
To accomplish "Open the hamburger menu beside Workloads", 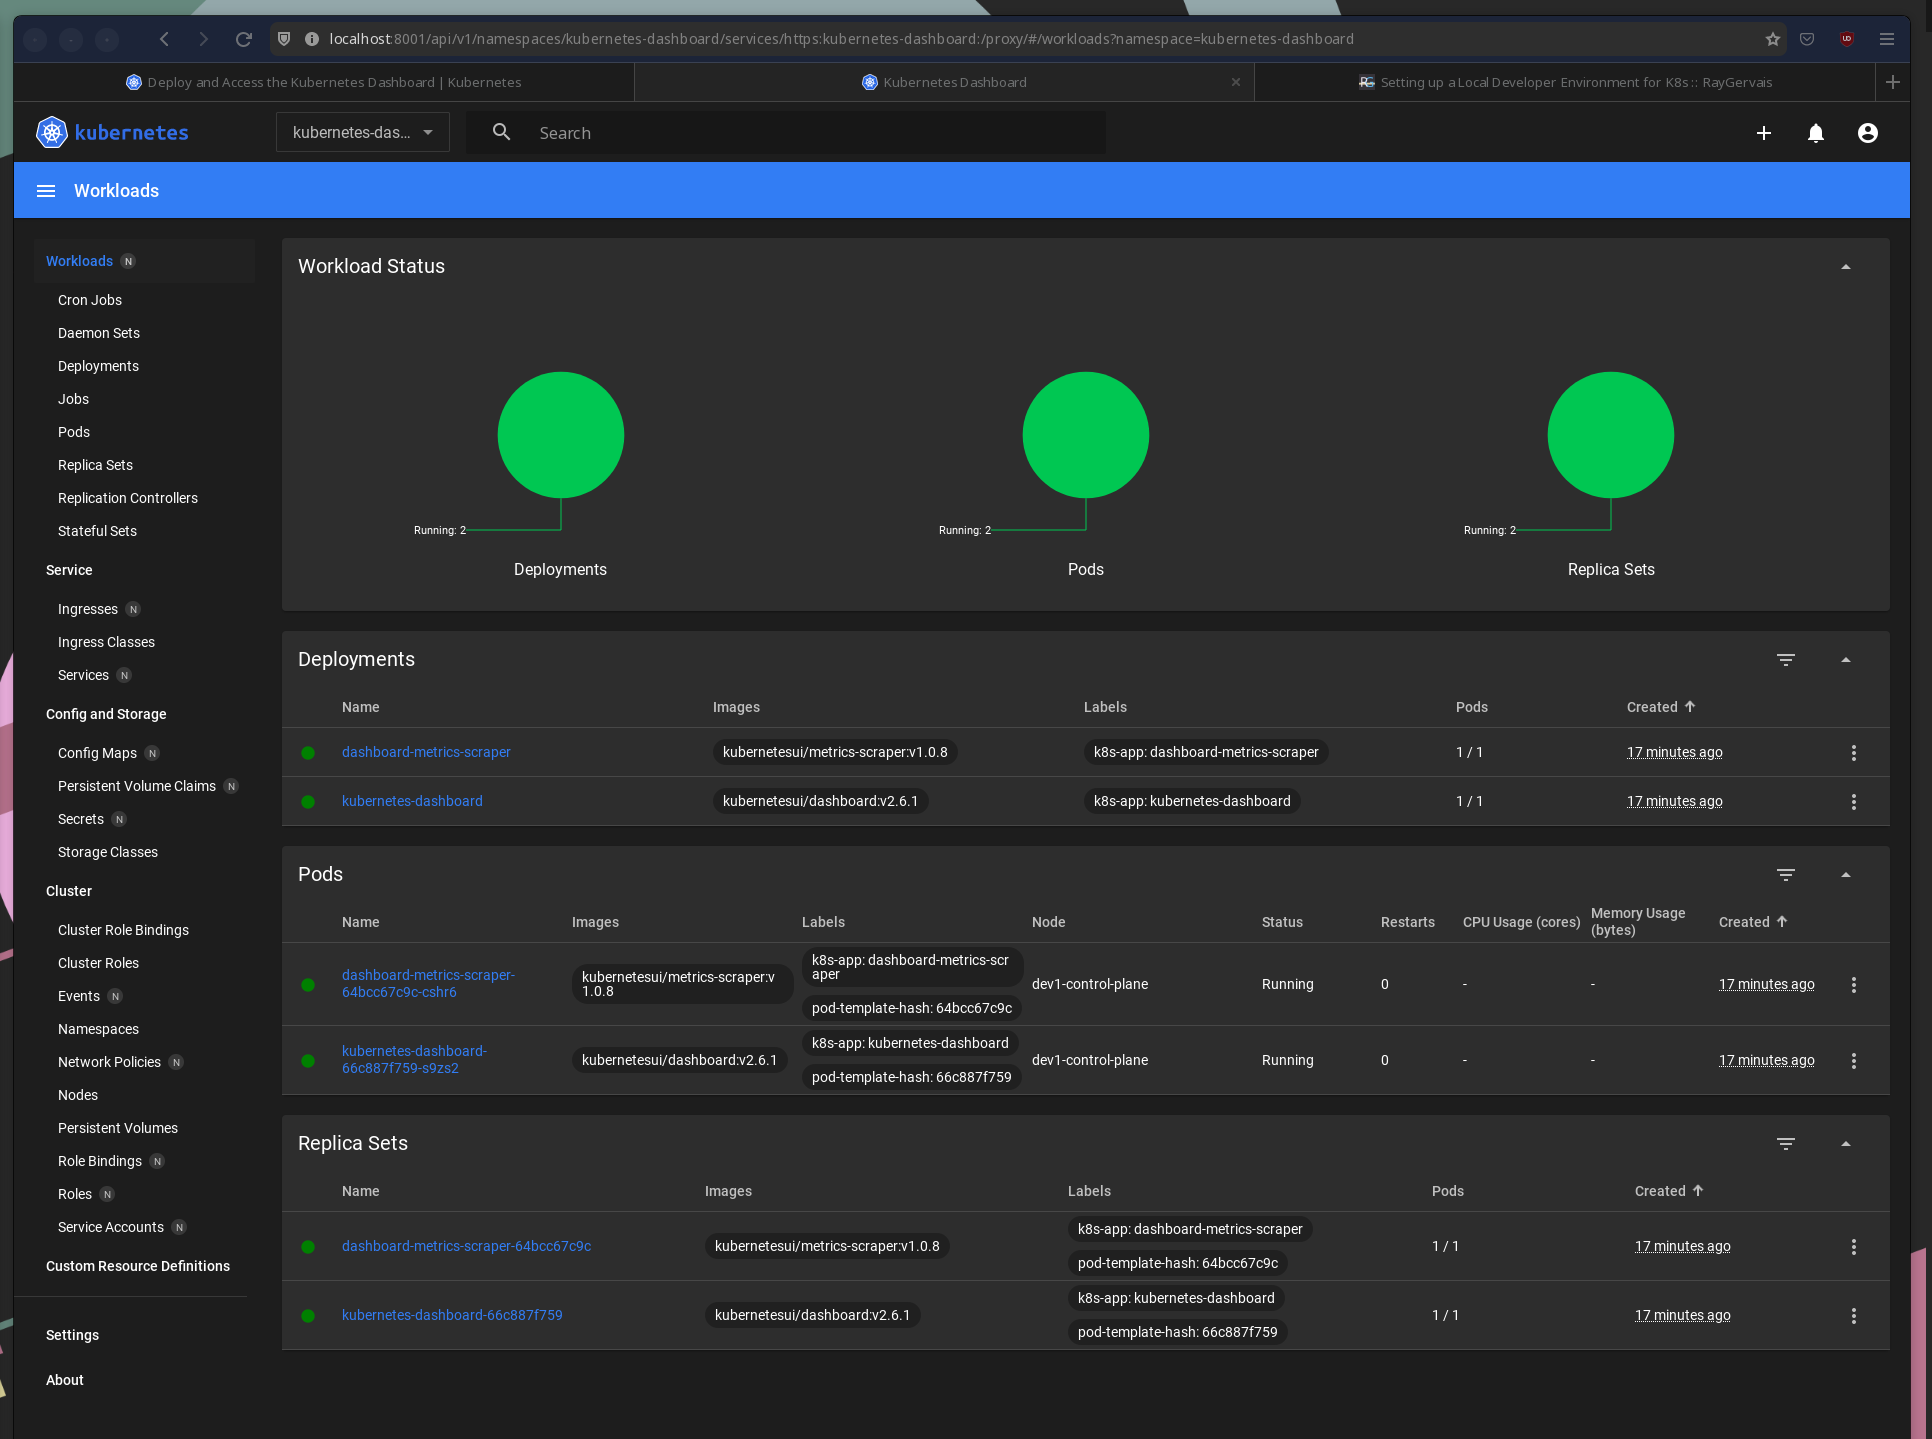I will 46,191.
